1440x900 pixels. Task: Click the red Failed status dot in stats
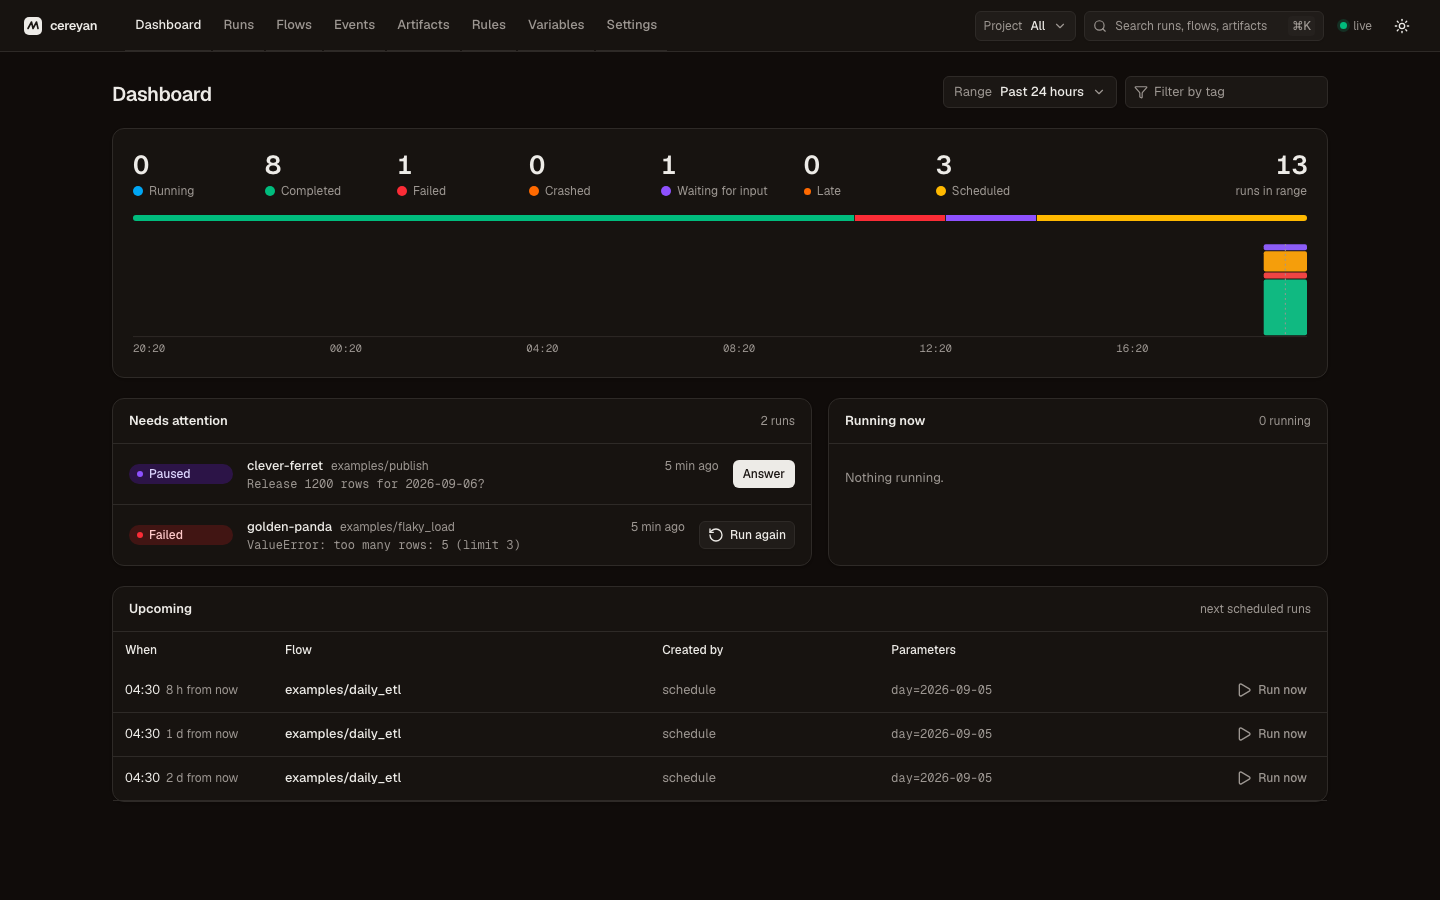pos(402,191)
